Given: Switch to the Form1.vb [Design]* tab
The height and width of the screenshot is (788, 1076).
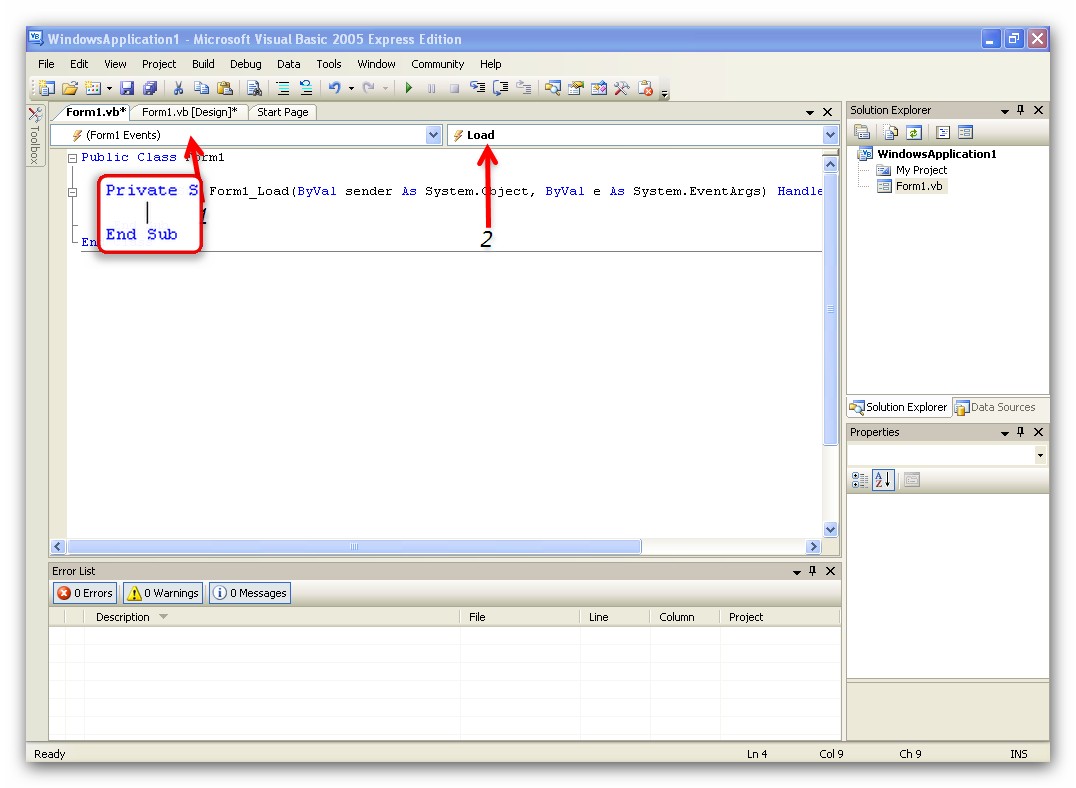Looking at the screenshot, I should 189,112.
